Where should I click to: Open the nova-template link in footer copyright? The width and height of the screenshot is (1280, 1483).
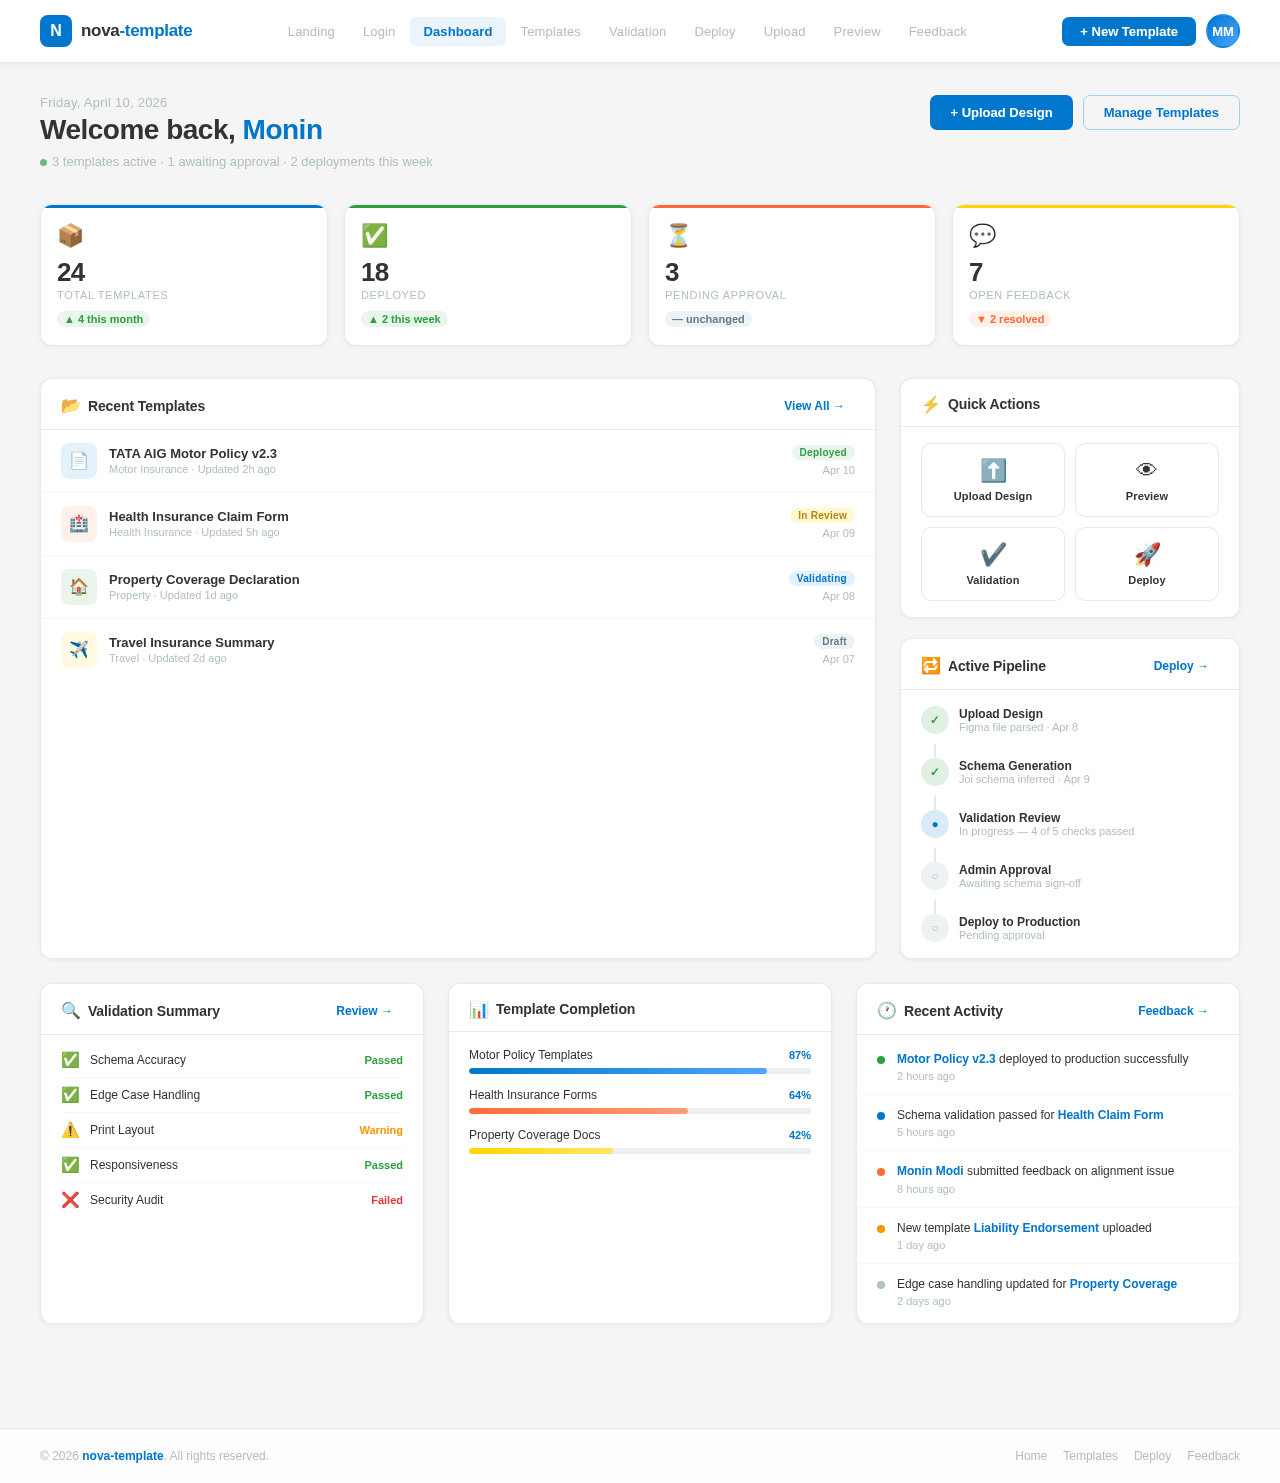[x=123, y=1456]
